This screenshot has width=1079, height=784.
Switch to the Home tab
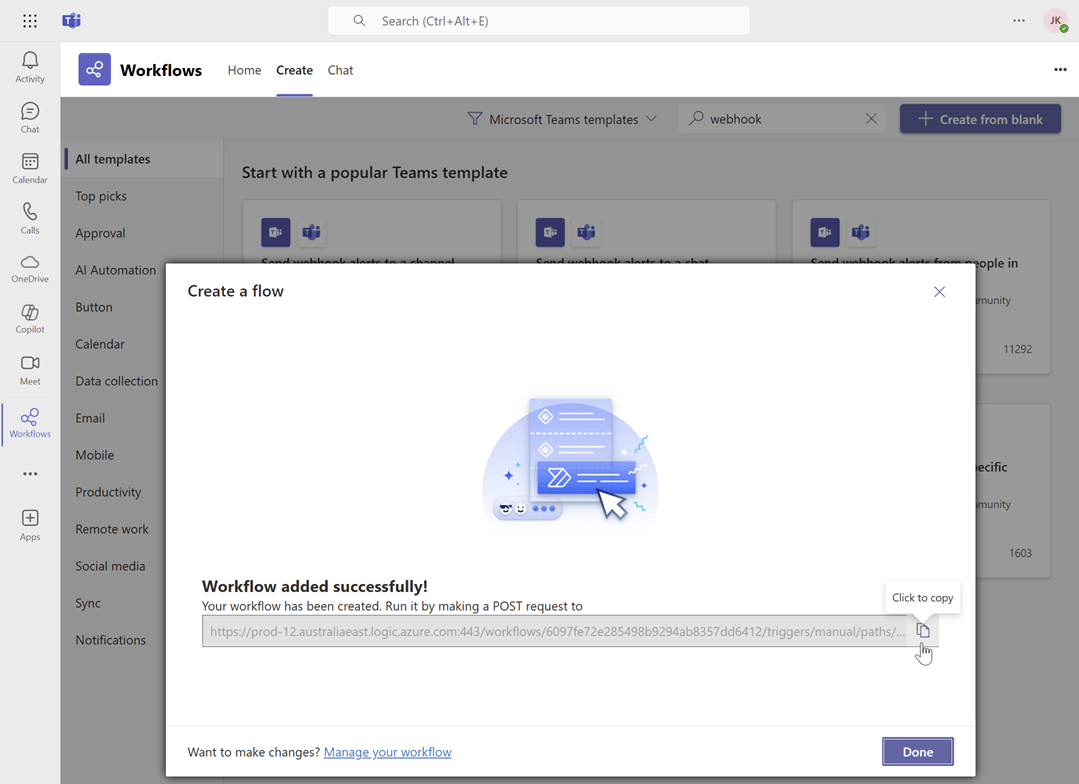tap(244, 70)
